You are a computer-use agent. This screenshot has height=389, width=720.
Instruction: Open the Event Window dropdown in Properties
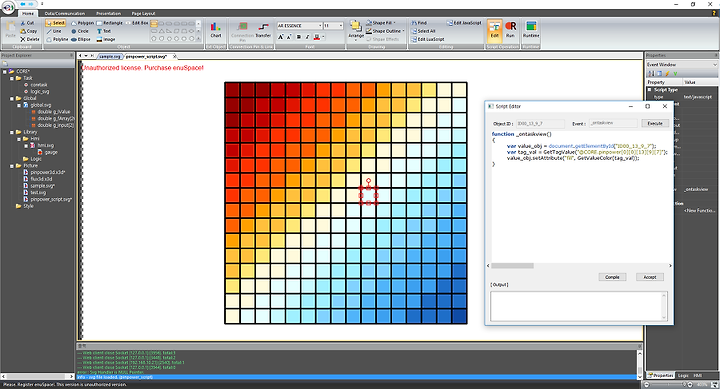coord(714,65)
